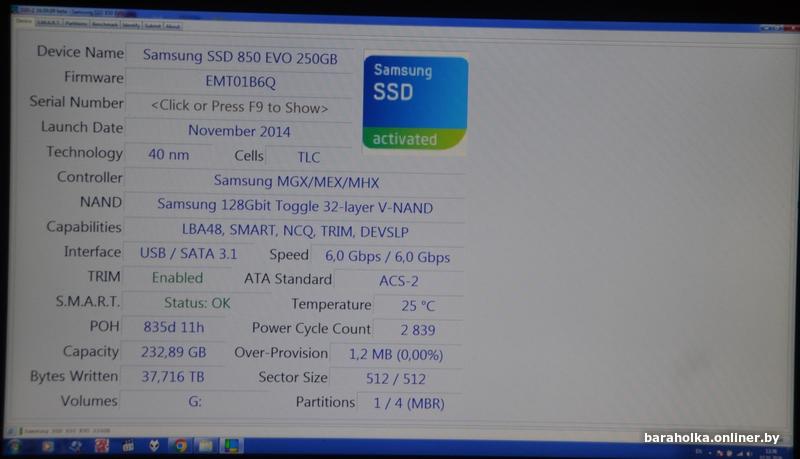Viewport: 800px width, 459px height.
Task: Click the 'Power Cycle Count' label
Action: [x=311, y=328]
